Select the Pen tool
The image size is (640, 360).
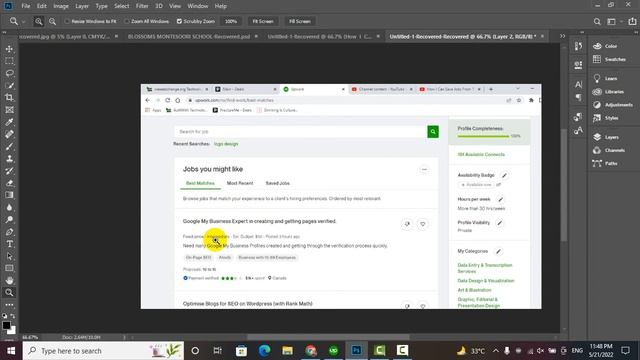pos(9,232)
